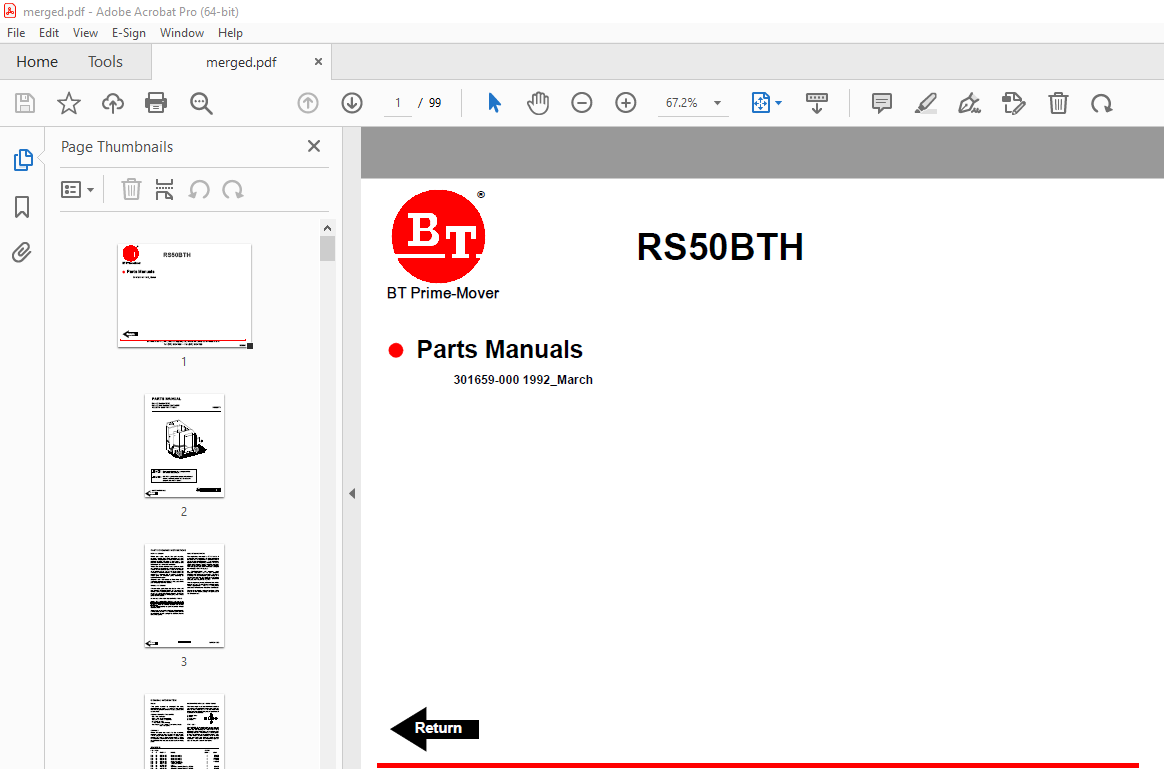Image resolution: width=1164 pixels, height=769 pixels.
Task: Close the merged.pdf tab
Action: [x=318, y=62]
